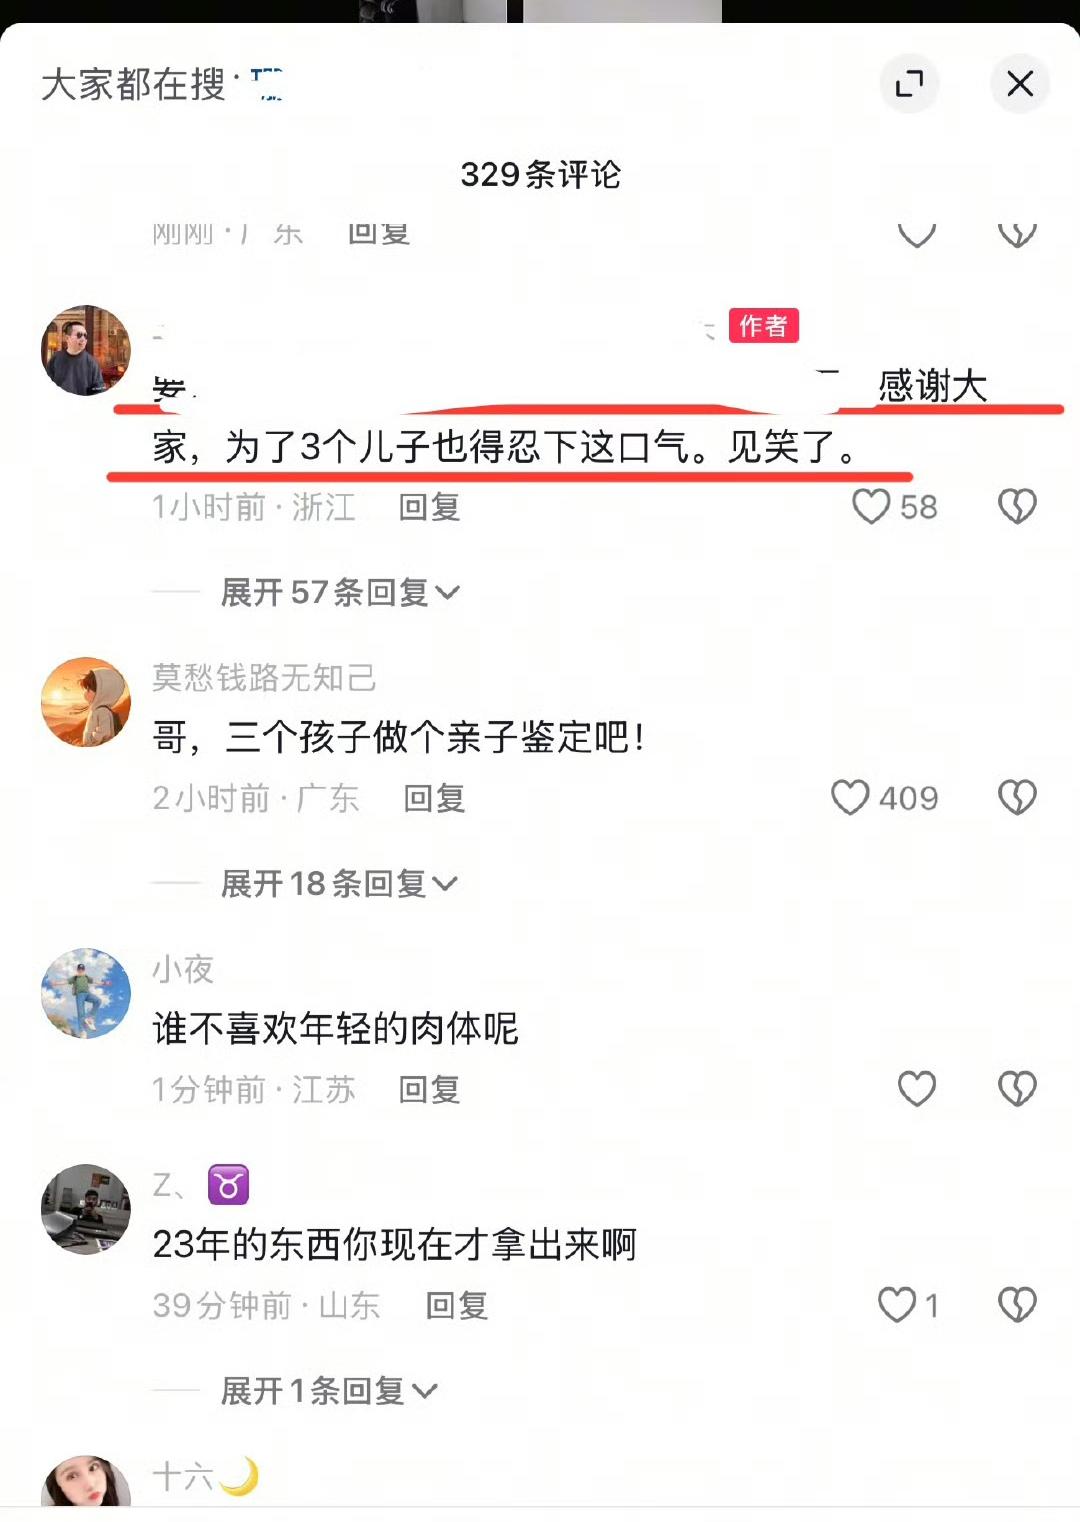Expand 18 replies under 亲子鉴定 comment

339,883
